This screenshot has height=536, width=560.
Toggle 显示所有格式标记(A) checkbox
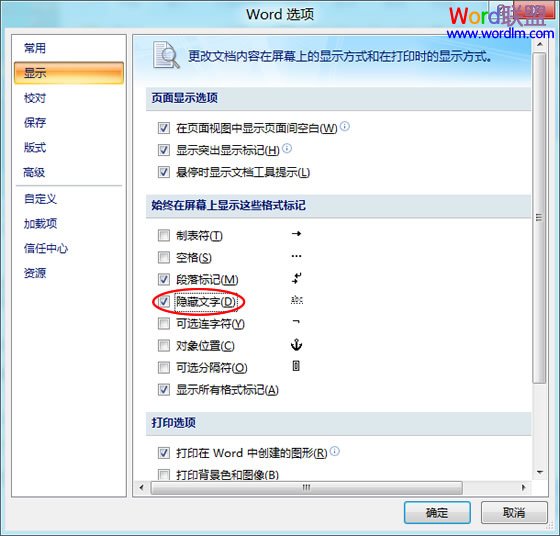click(164, 390)
